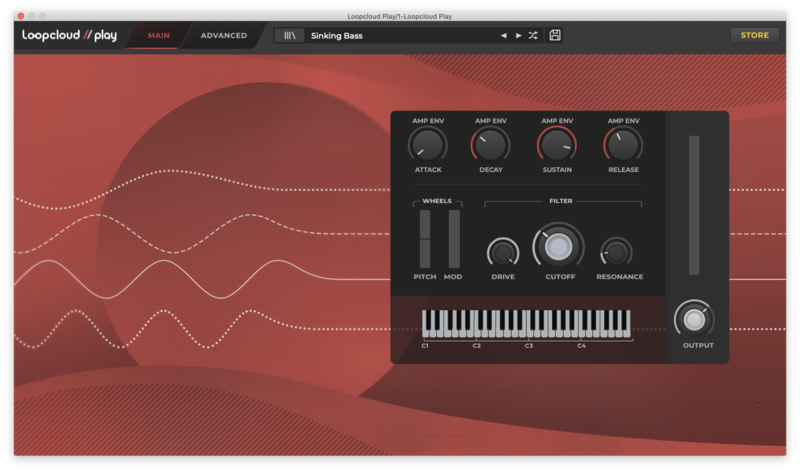Open the Sinking Bass preset name field
The width and height of the screenshot is (800, 472).
400,36
